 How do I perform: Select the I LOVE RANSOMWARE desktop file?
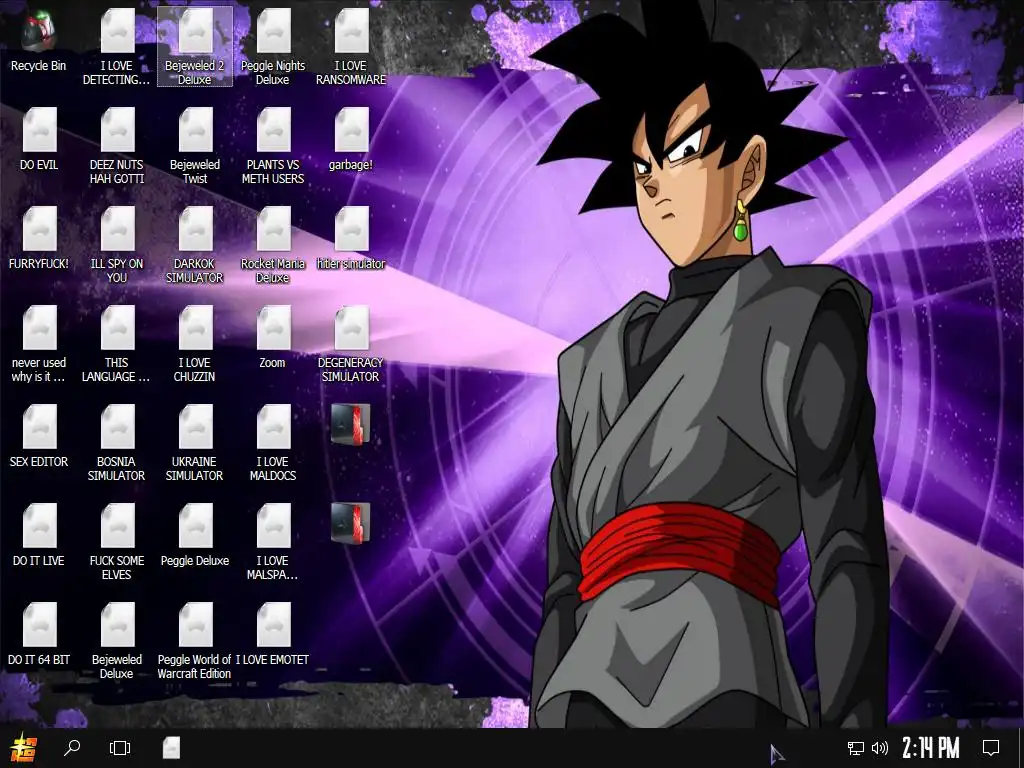coord(351,47)
